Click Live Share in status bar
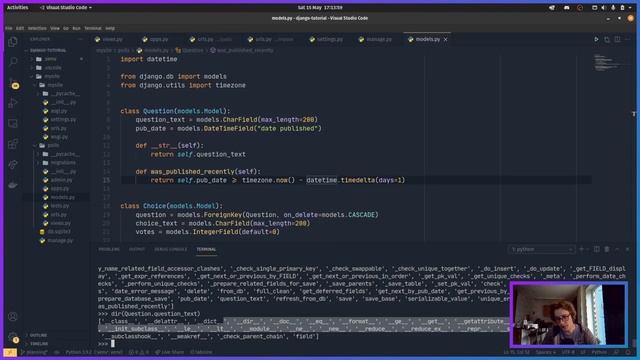This screenshot has width=640, height=360. pos(169,352)
